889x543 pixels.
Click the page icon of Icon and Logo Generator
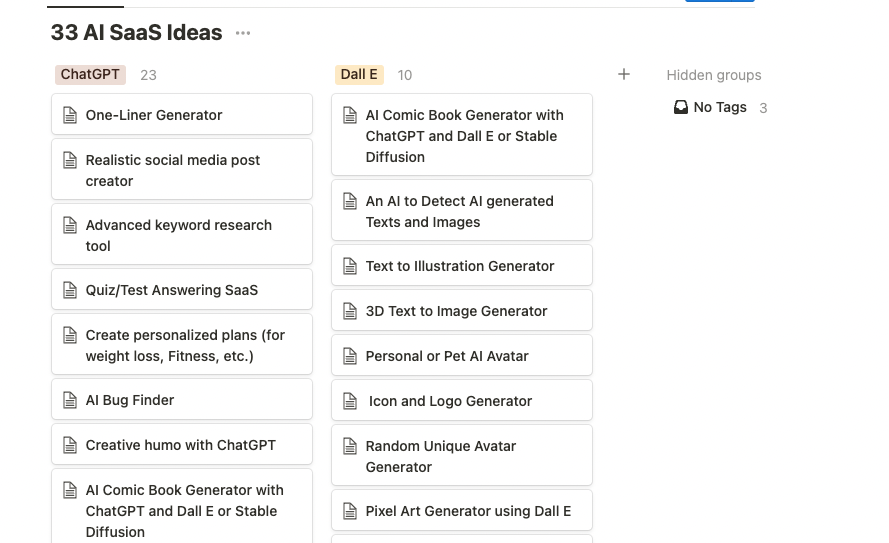click(350, 401)
